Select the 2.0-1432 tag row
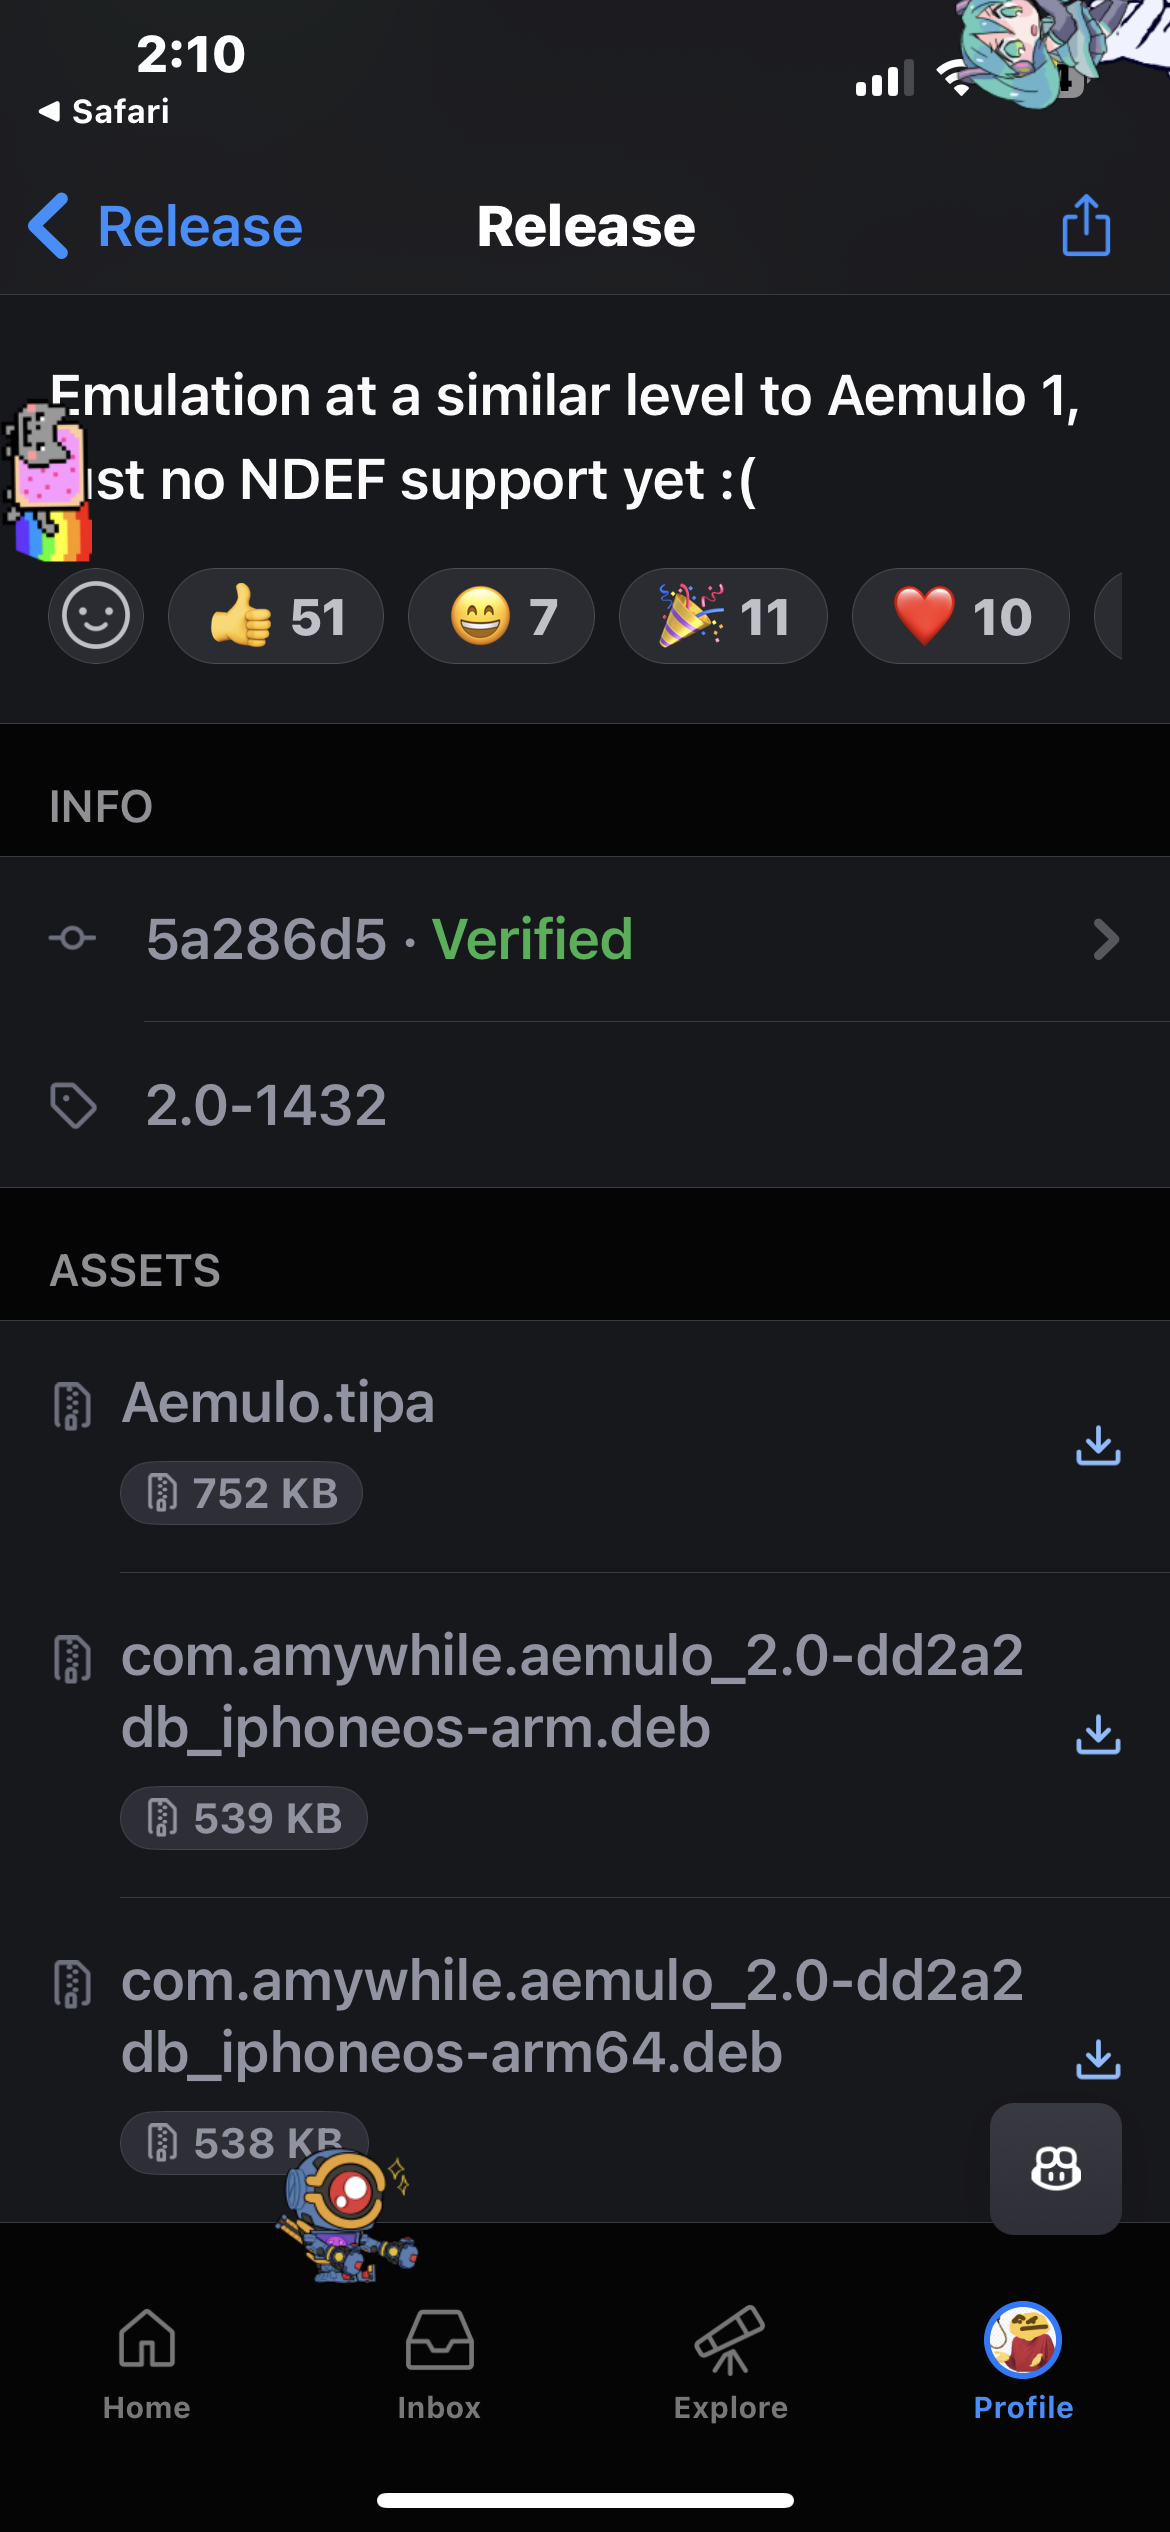1170x2532 pixels. (x=585, y=1105)
